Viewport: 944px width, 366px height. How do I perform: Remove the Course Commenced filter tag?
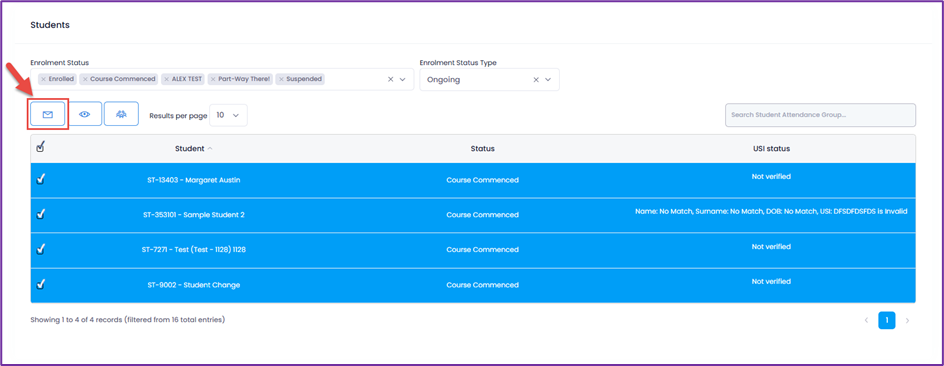(x=85, y=79)
